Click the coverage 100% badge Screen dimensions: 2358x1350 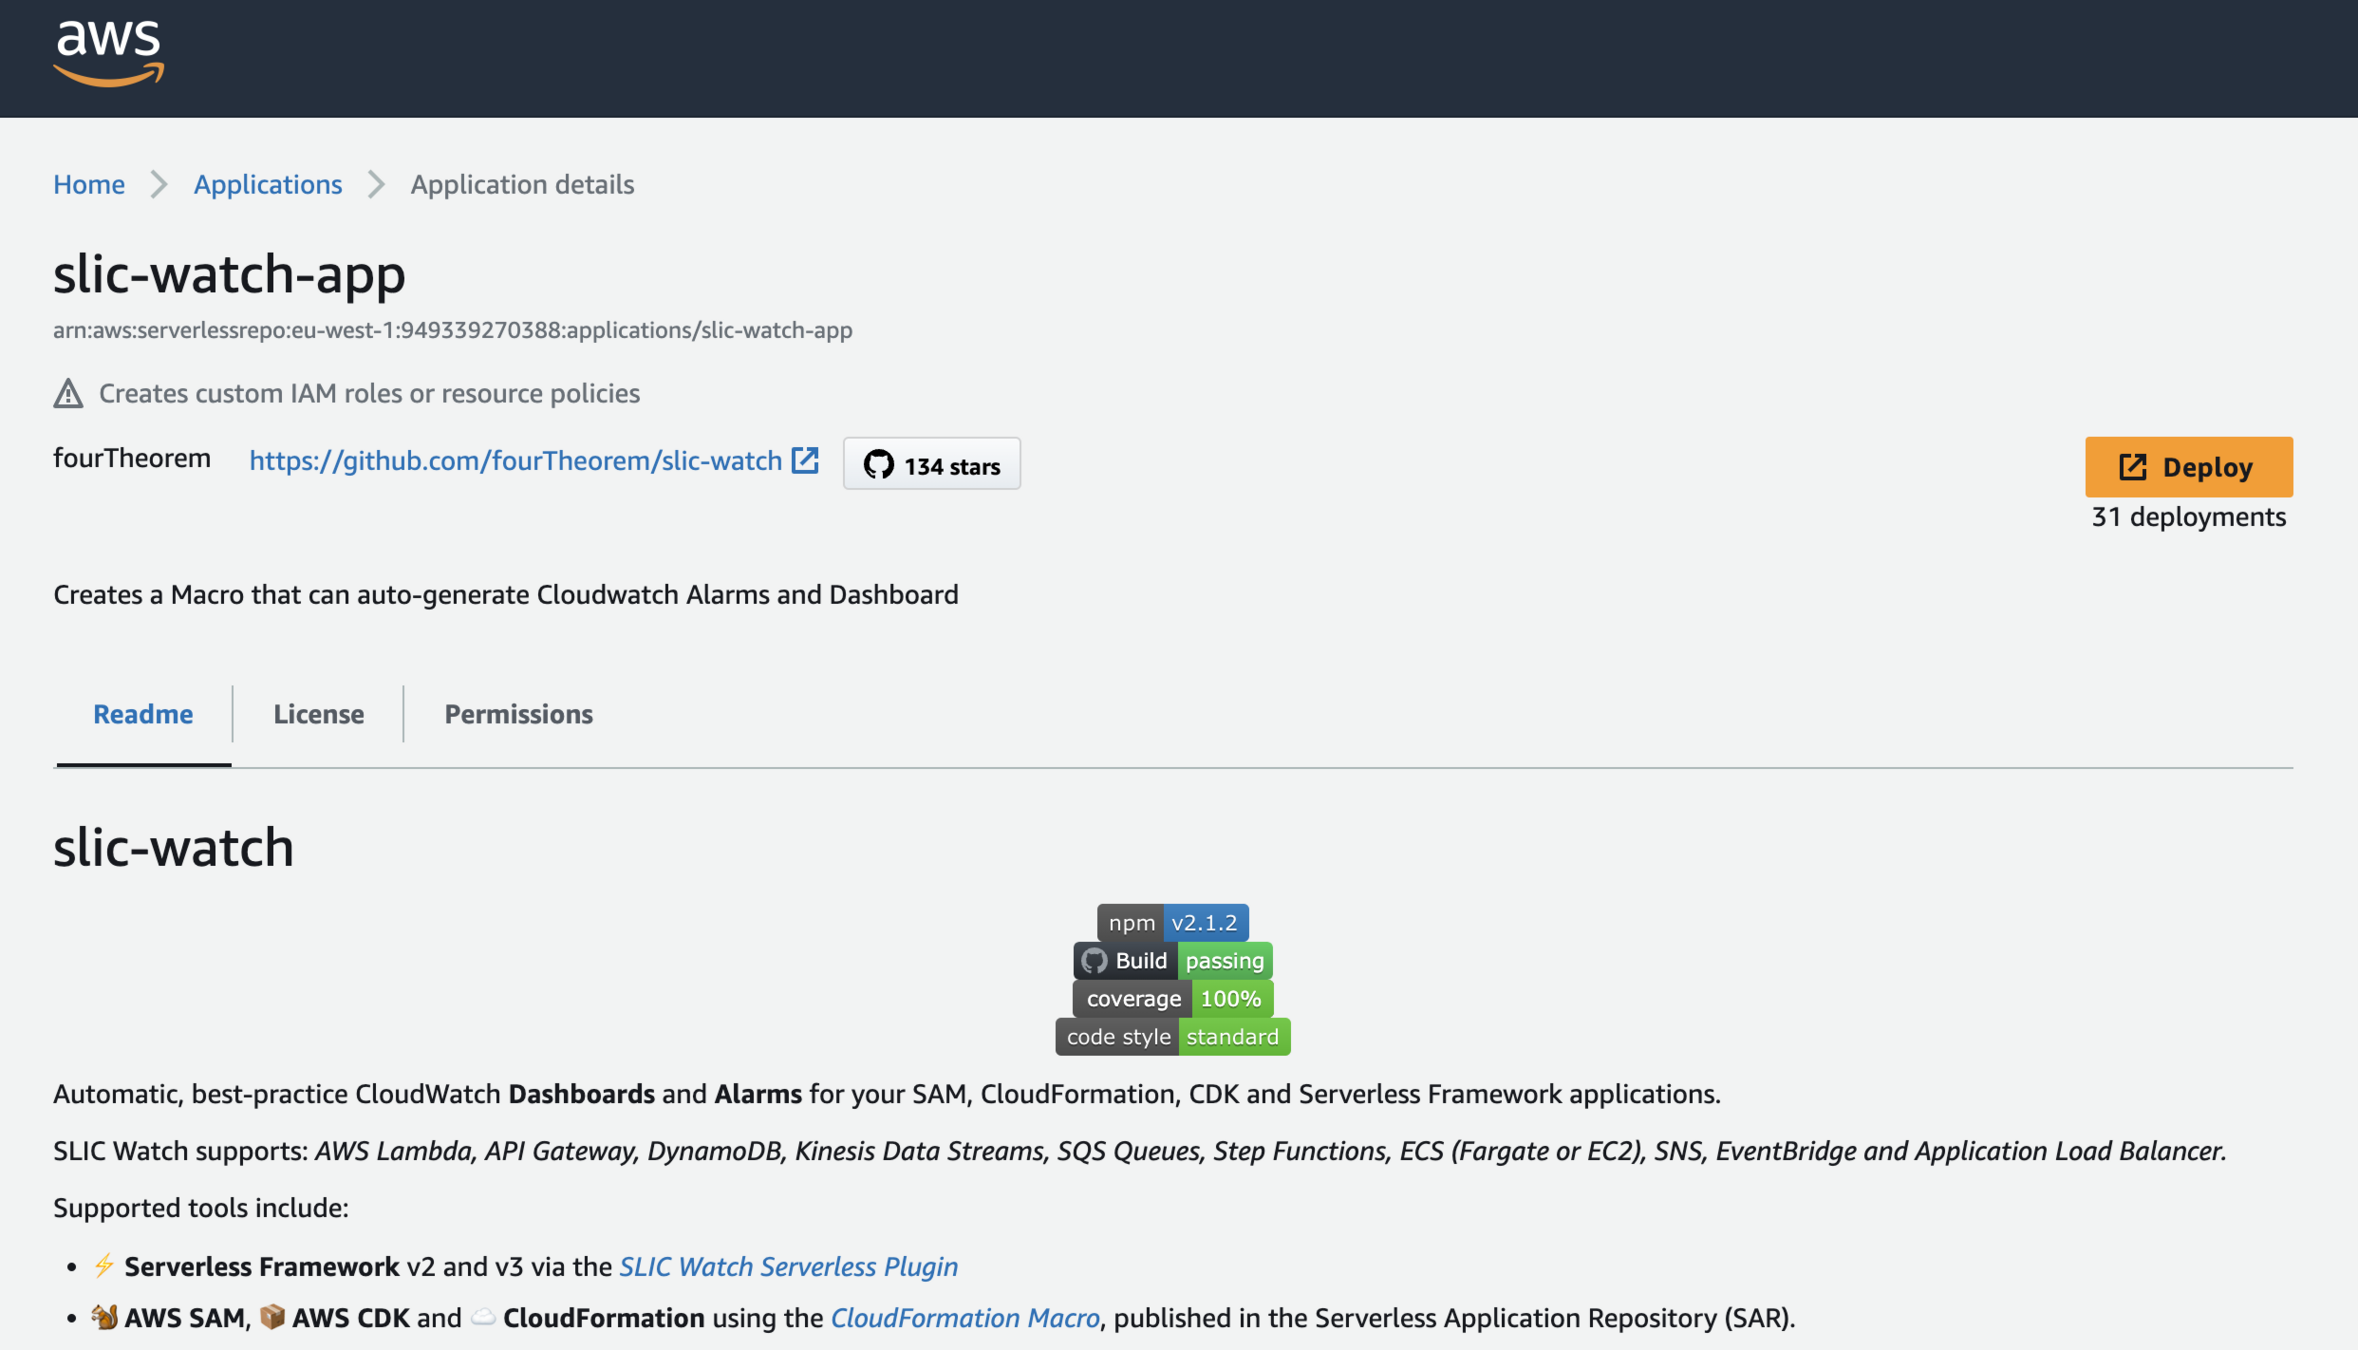click(x=1172, y=998)
